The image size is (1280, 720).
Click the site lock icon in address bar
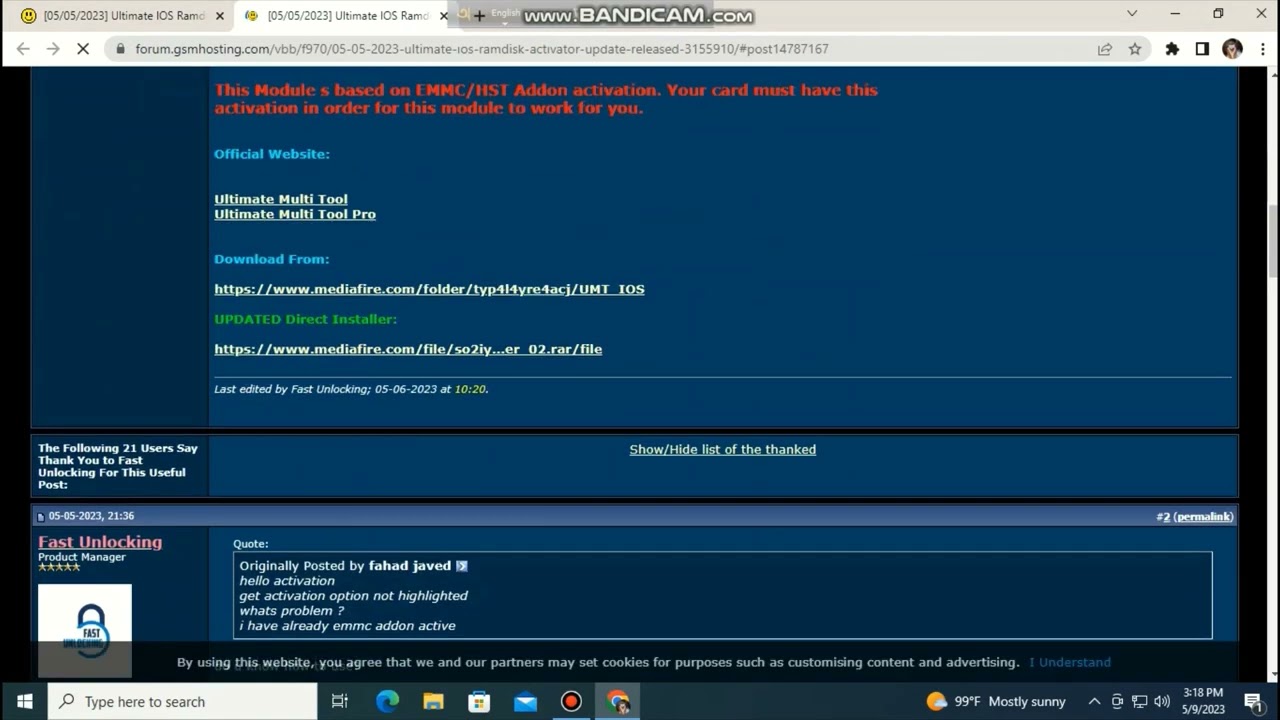coord(120,49)
